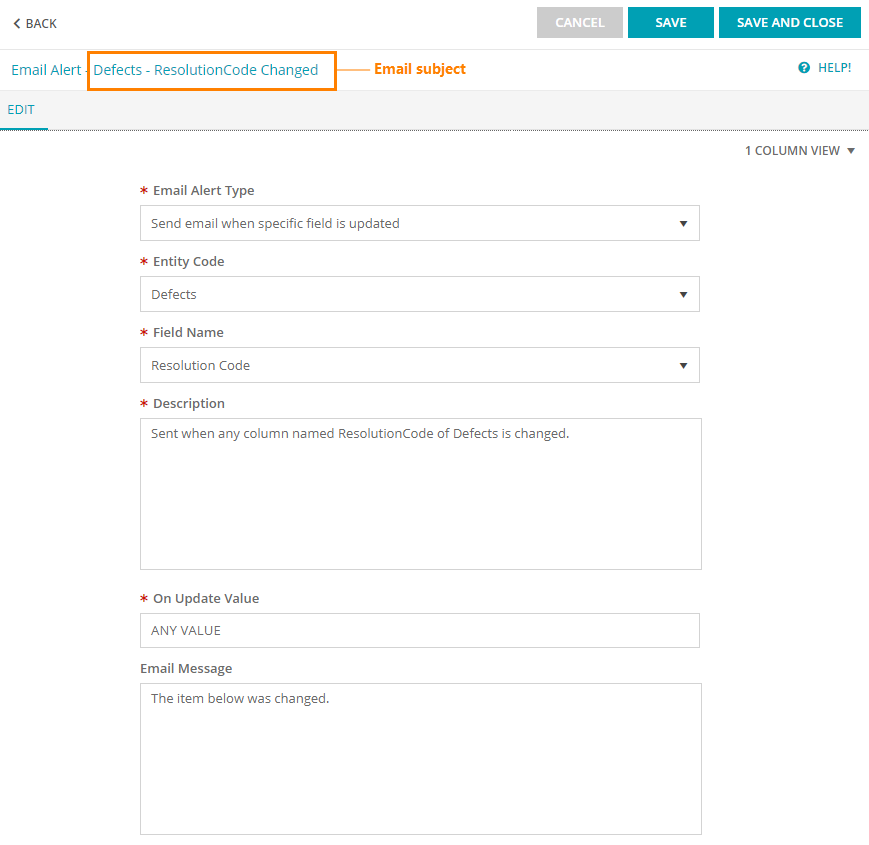Click the HELP! text link
This screenshot has width=869, height=845.
point(835,68)
